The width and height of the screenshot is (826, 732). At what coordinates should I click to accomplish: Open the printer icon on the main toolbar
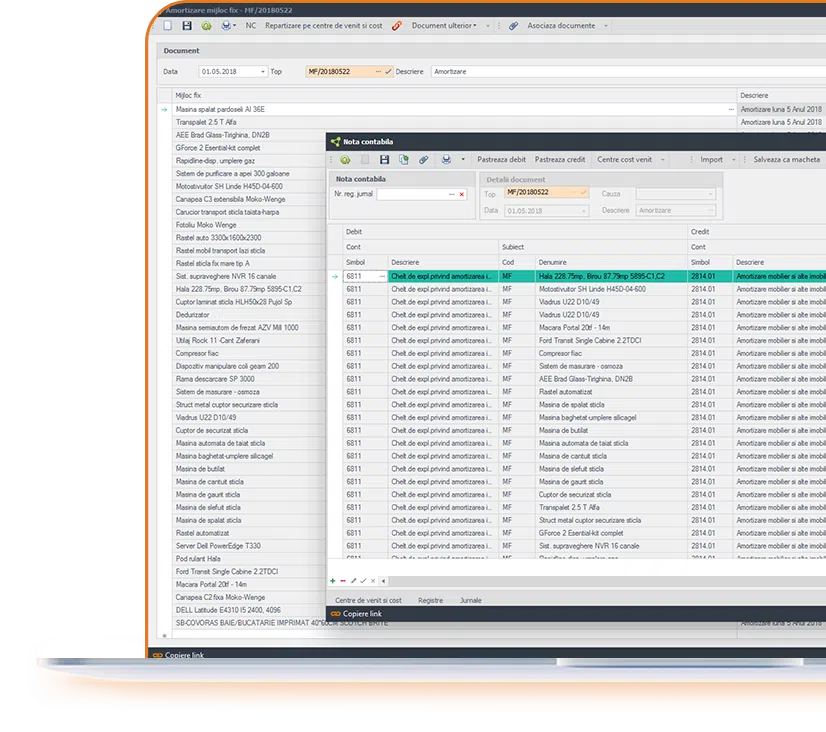[227, 25]
